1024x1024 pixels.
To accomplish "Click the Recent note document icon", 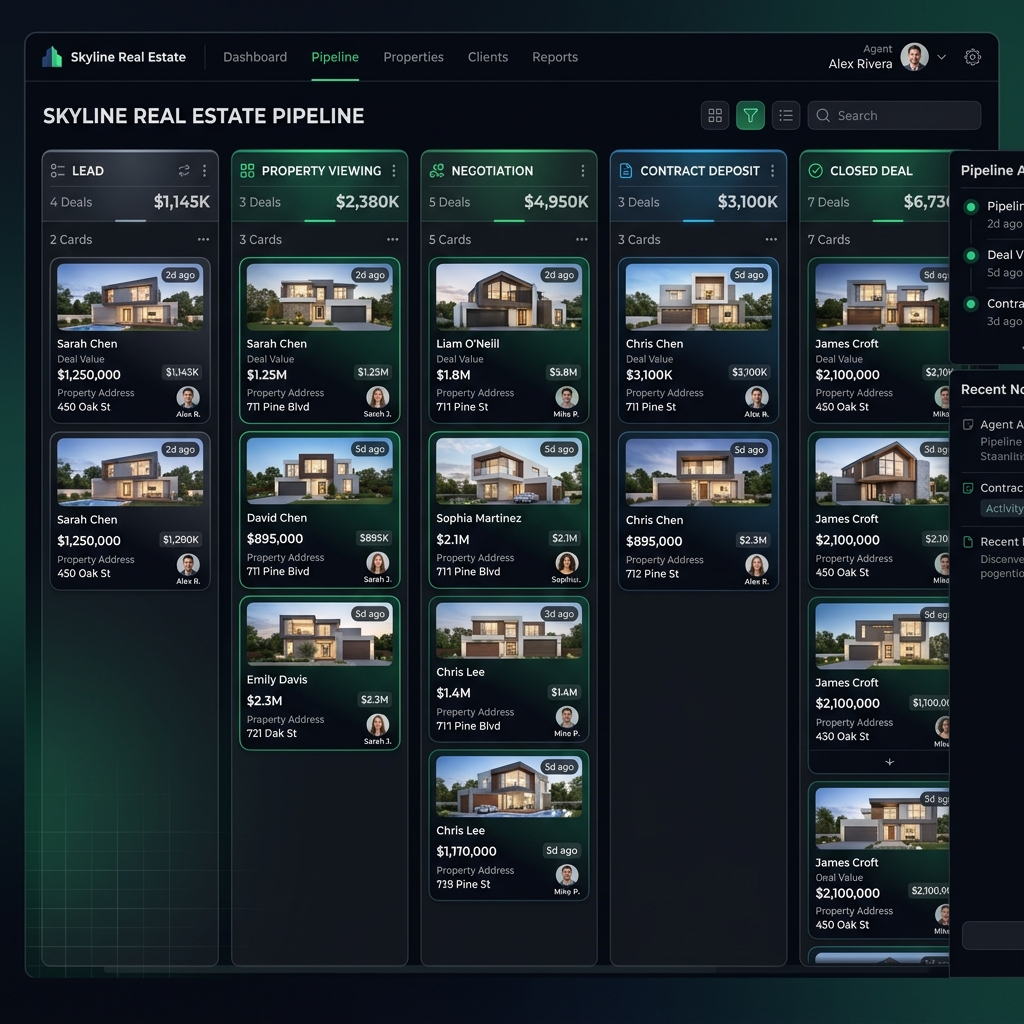I will coord(968,541).
